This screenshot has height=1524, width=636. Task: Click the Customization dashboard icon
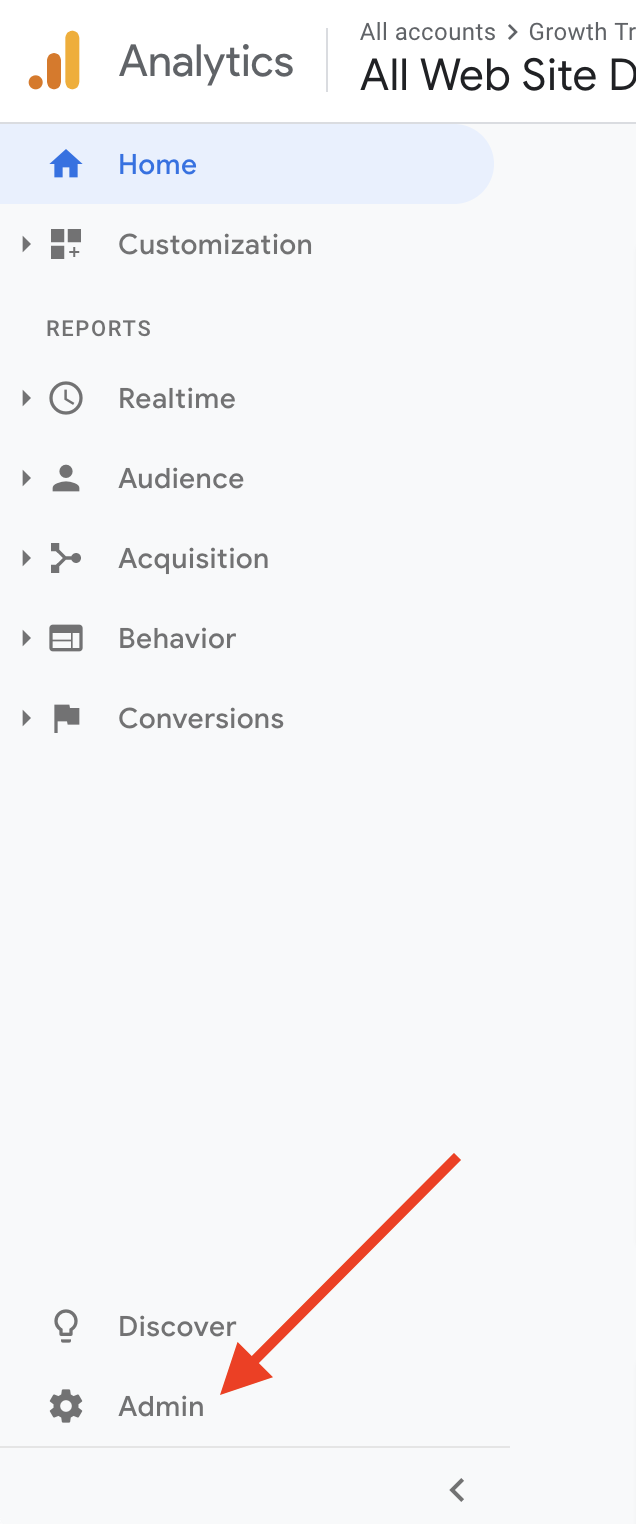tap(66, 244)
